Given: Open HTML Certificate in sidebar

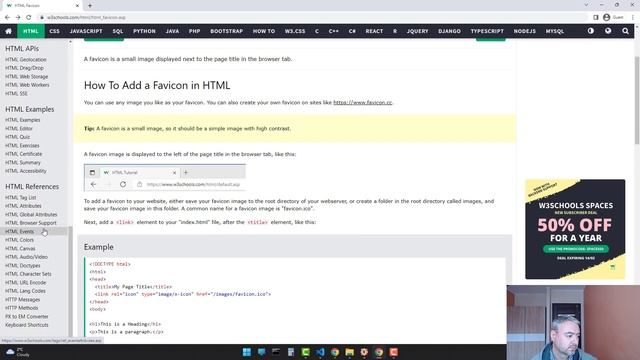Looking at the screenshot, I should point(23,154).
